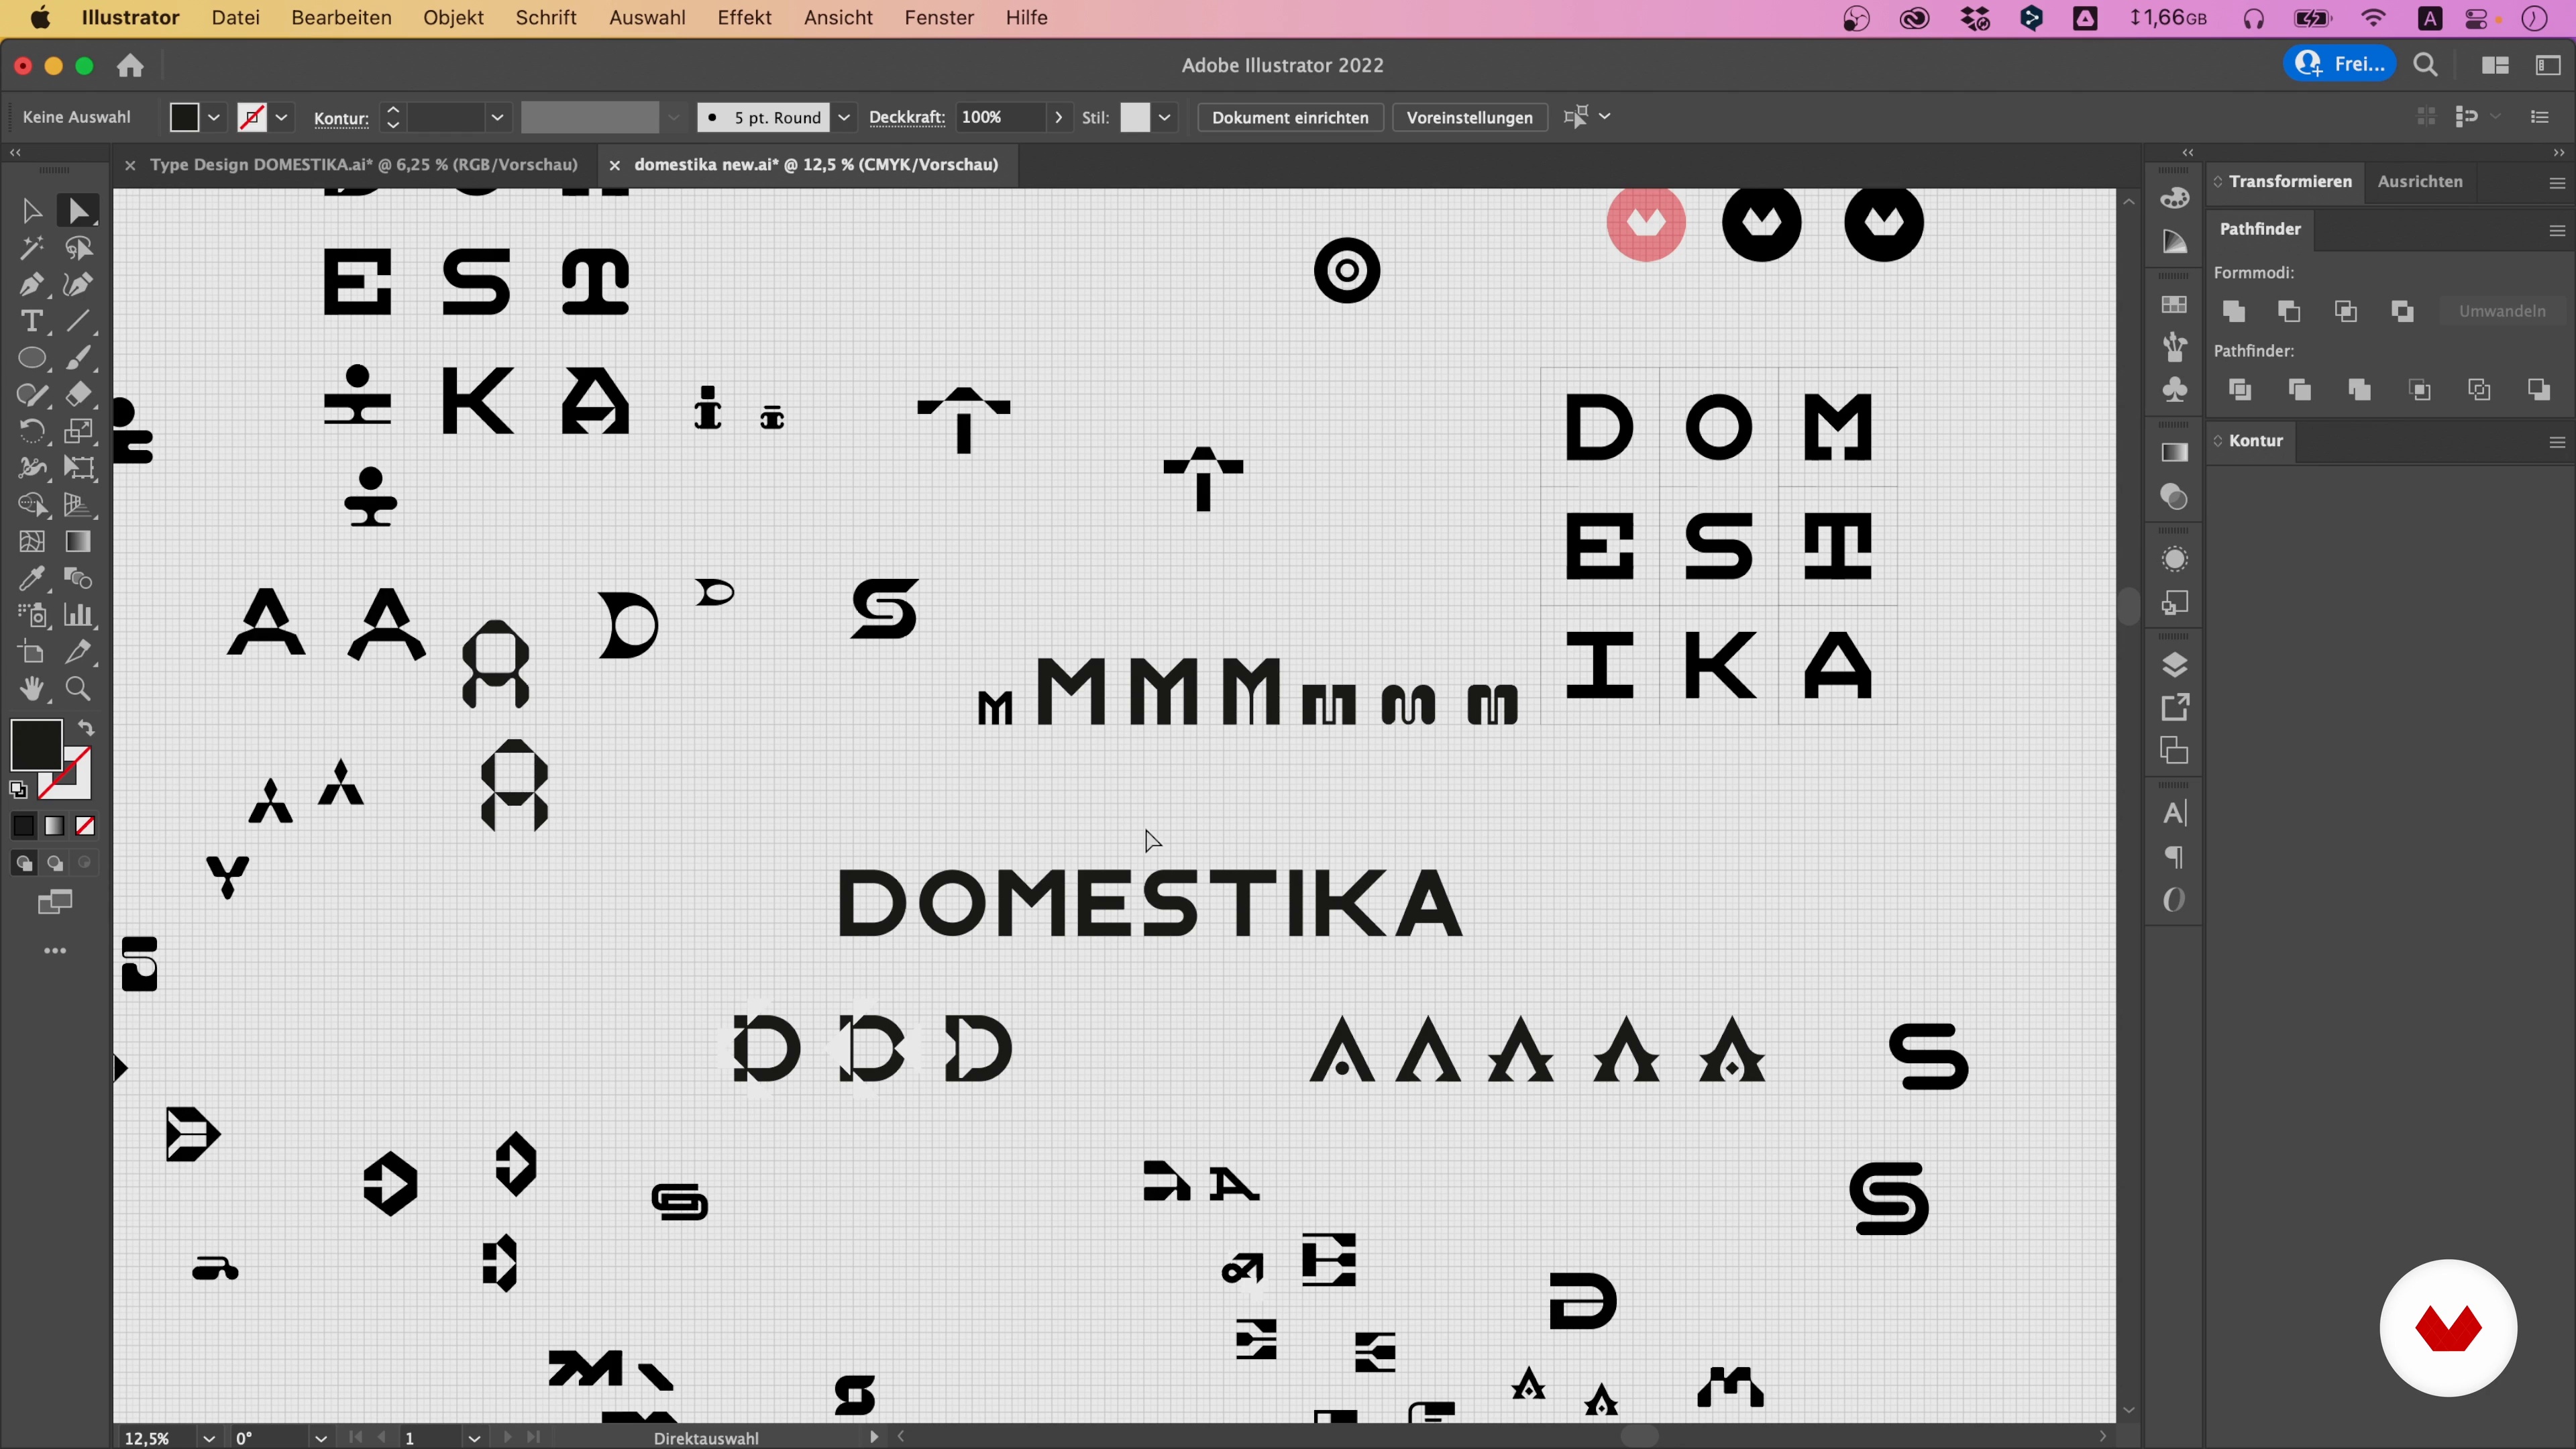
Task: Open the fill color dropdown in control bar
Action: tap(214, 118)
